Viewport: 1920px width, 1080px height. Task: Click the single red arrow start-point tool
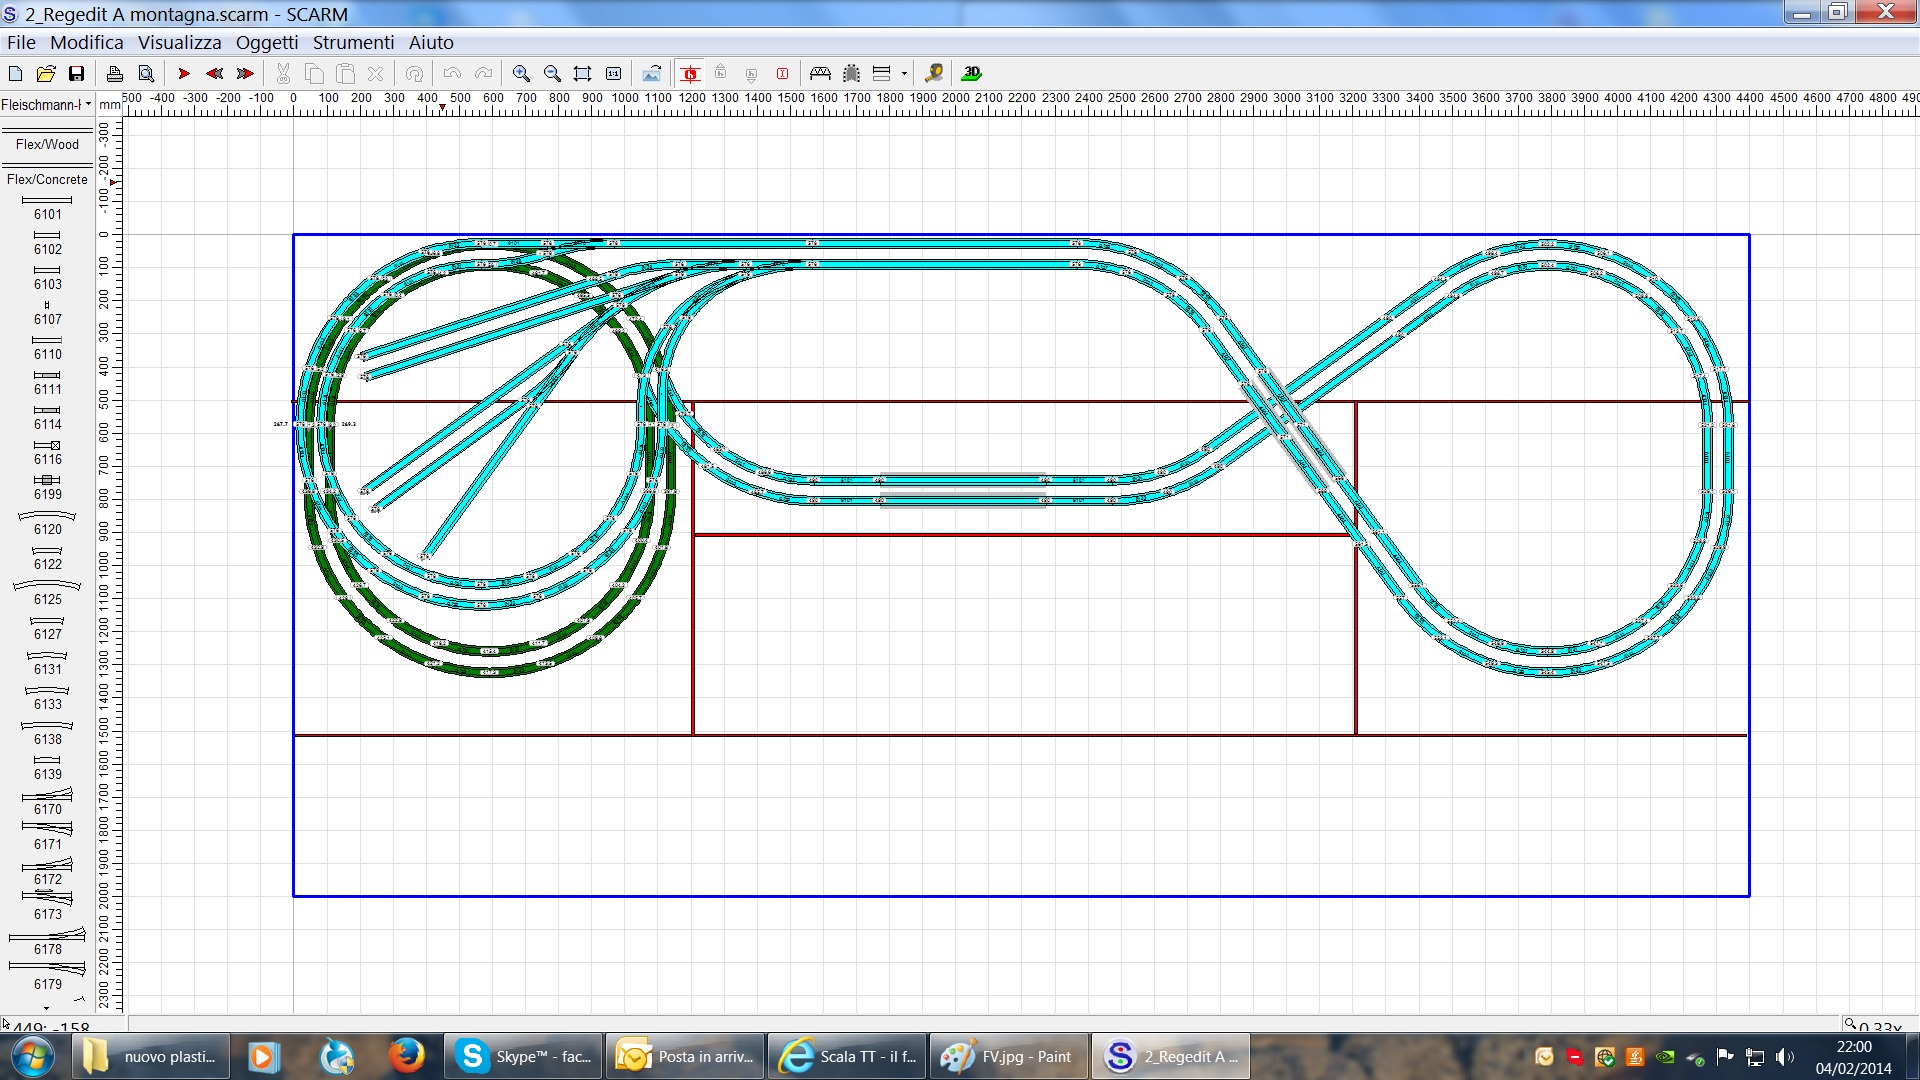[184, 74]
